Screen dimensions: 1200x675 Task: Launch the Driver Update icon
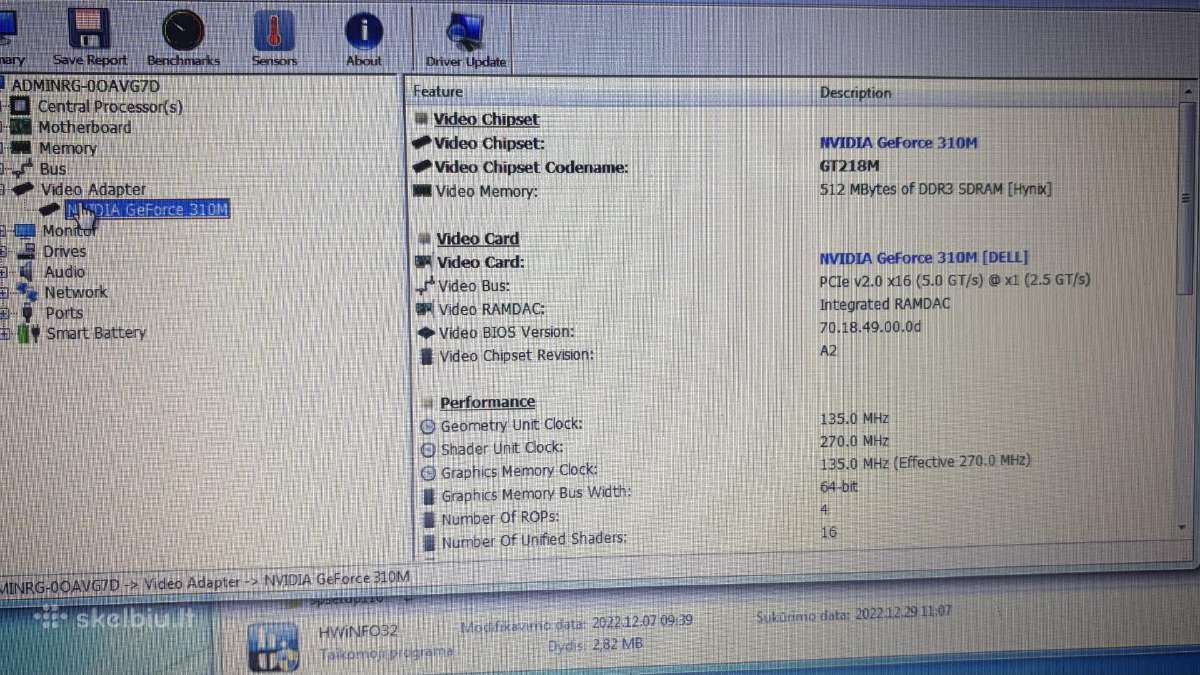(x=465, y=32)
